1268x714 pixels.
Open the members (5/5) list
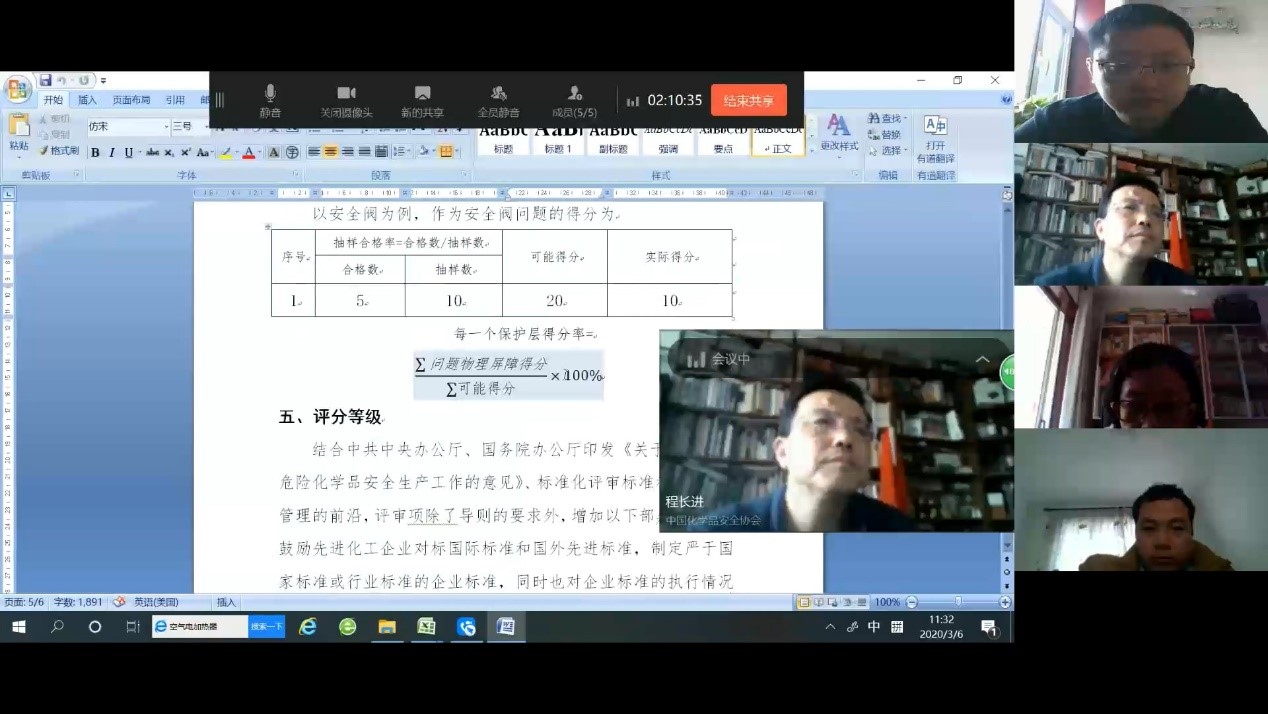(x=574, y=100)
